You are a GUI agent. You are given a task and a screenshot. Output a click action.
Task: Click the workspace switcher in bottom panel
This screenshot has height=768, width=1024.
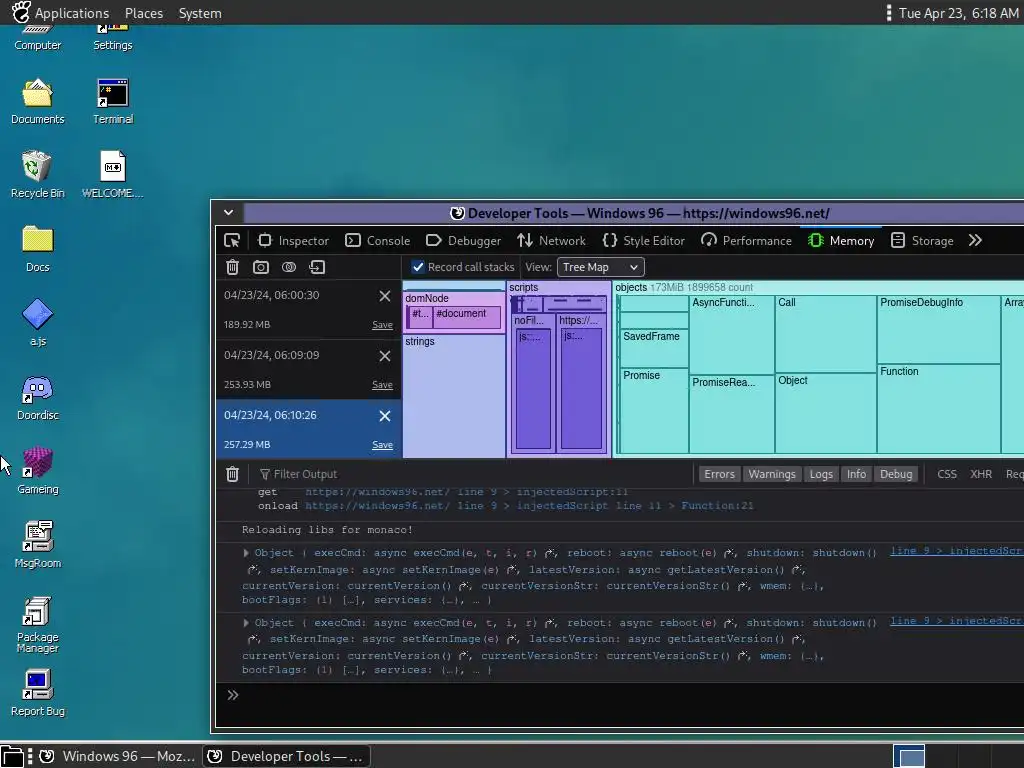908,756
